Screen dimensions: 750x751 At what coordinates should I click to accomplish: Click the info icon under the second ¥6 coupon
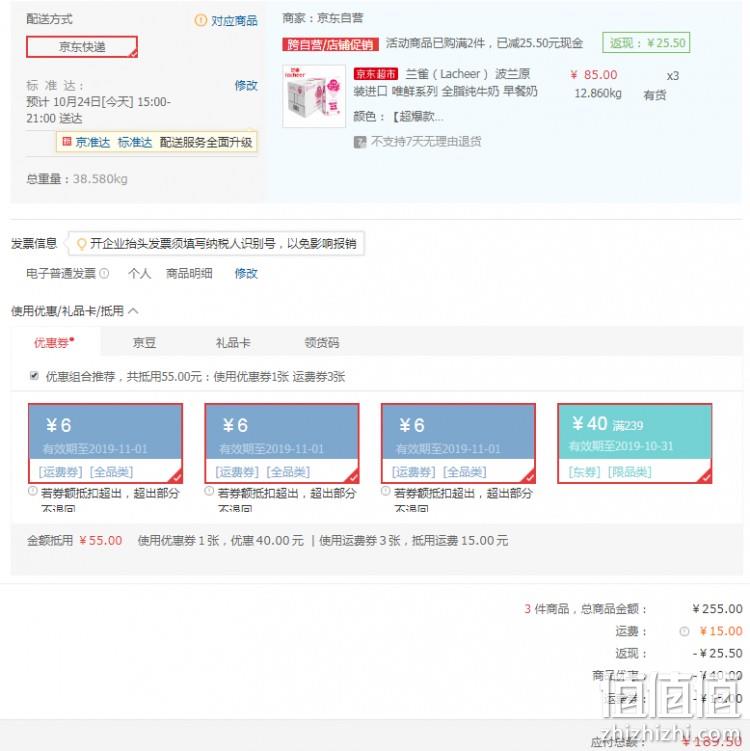pyautogui.click(x=209, y=491)
